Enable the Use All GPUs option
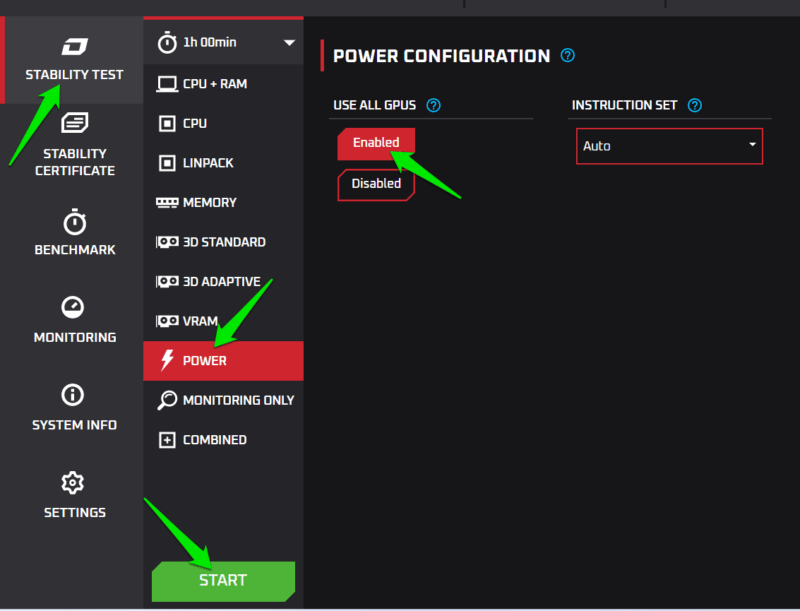Image resolution: width=800 pixels, height=611 pixels. click(376, 143)
